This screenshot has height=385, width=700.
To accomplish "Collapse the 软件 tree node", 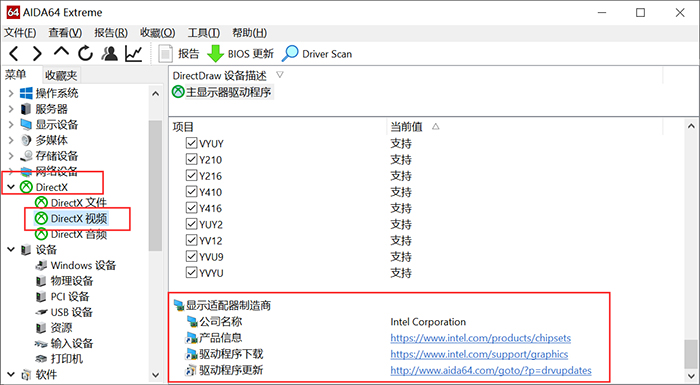I will [x=11, y=374].
